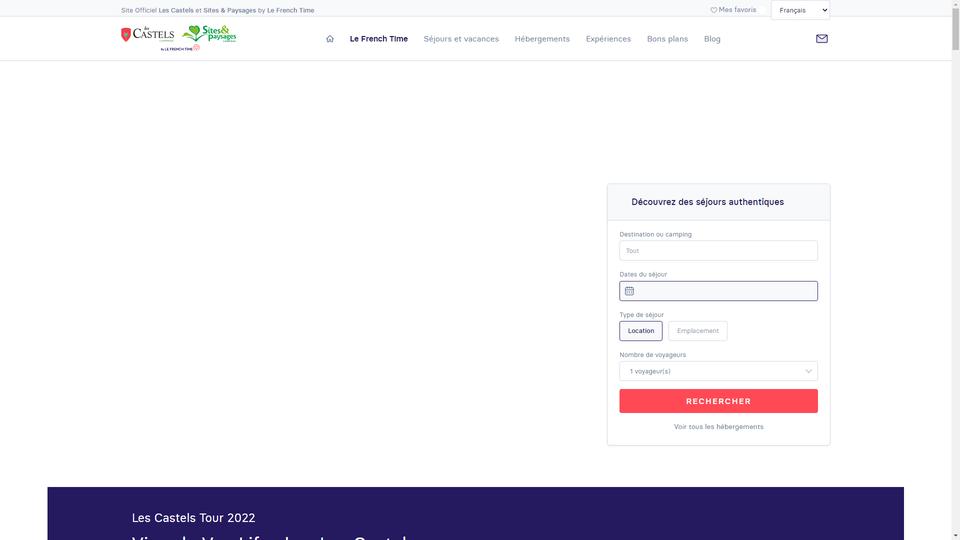This screenshot has width=960, height=540.
Task: Click the Sites & Paysages logo
Action: 209,34
